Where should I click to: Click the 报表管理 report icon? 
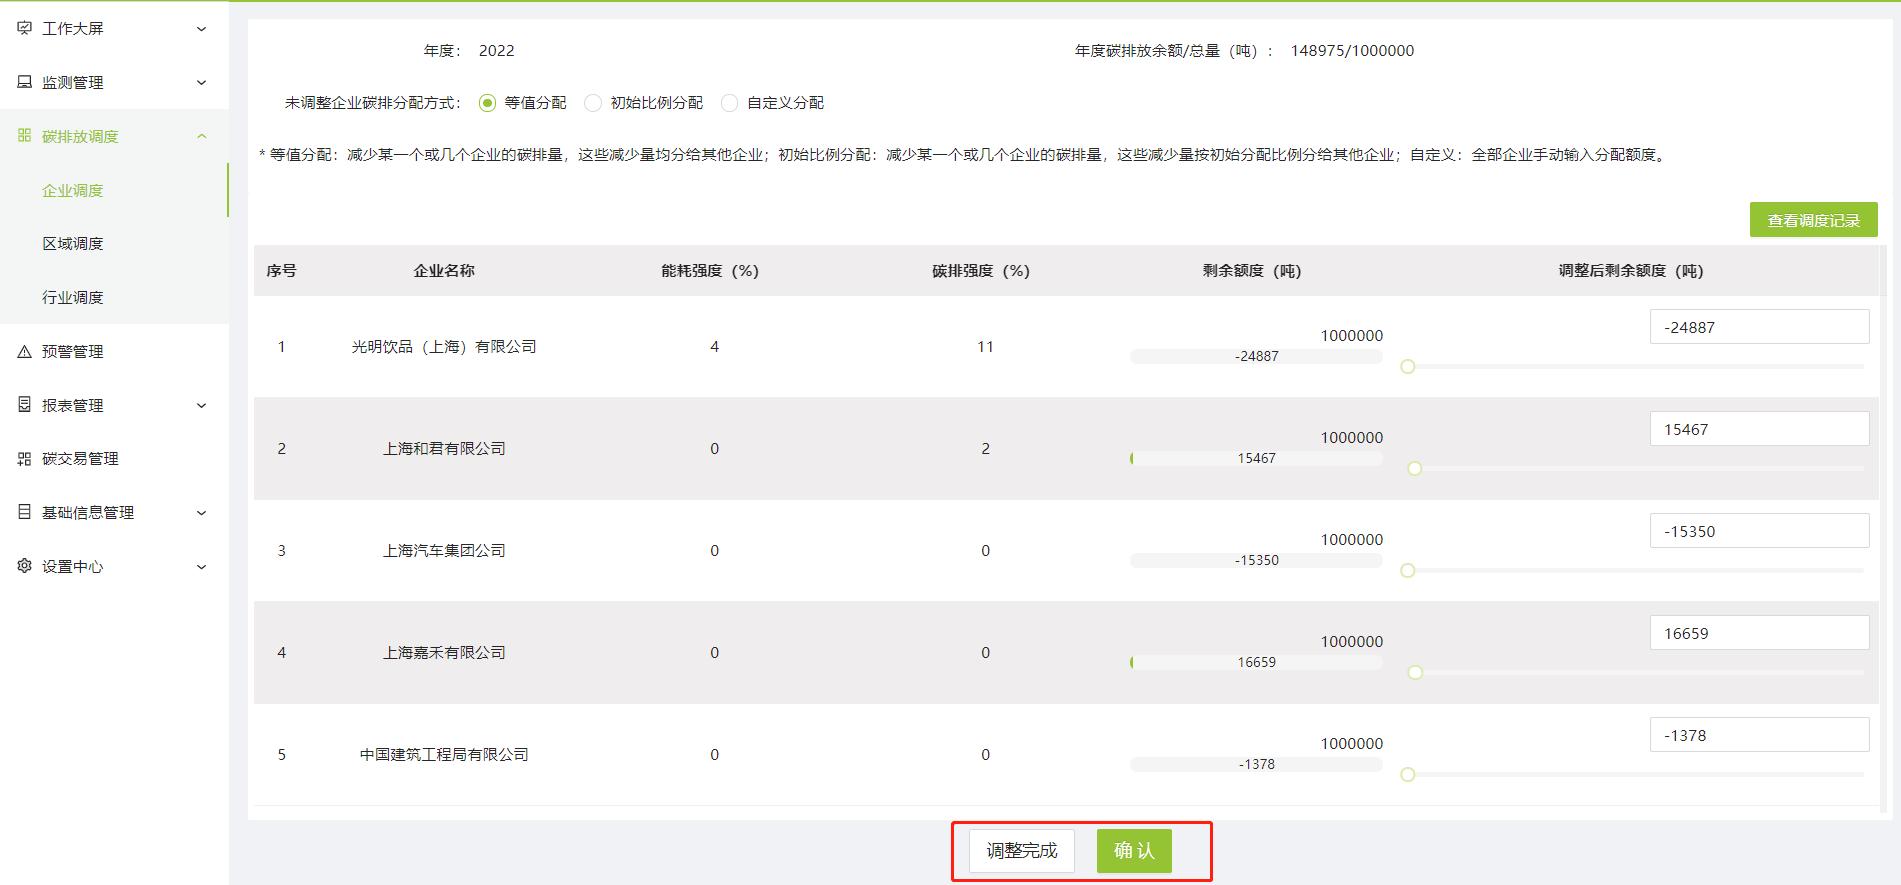(x=25, y=405)
